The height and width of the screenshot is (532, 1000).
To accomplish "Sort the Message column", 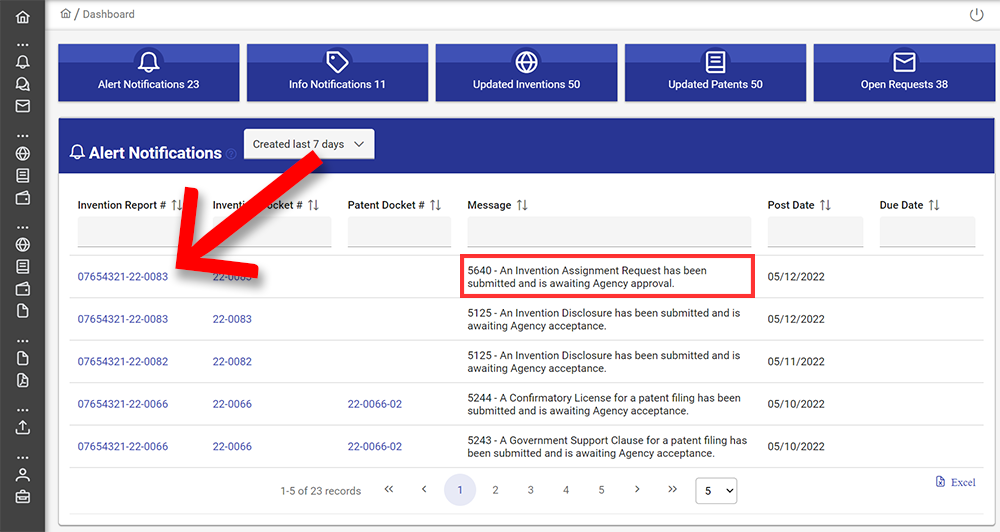I will pyautogui.click(x=521, y=205).
